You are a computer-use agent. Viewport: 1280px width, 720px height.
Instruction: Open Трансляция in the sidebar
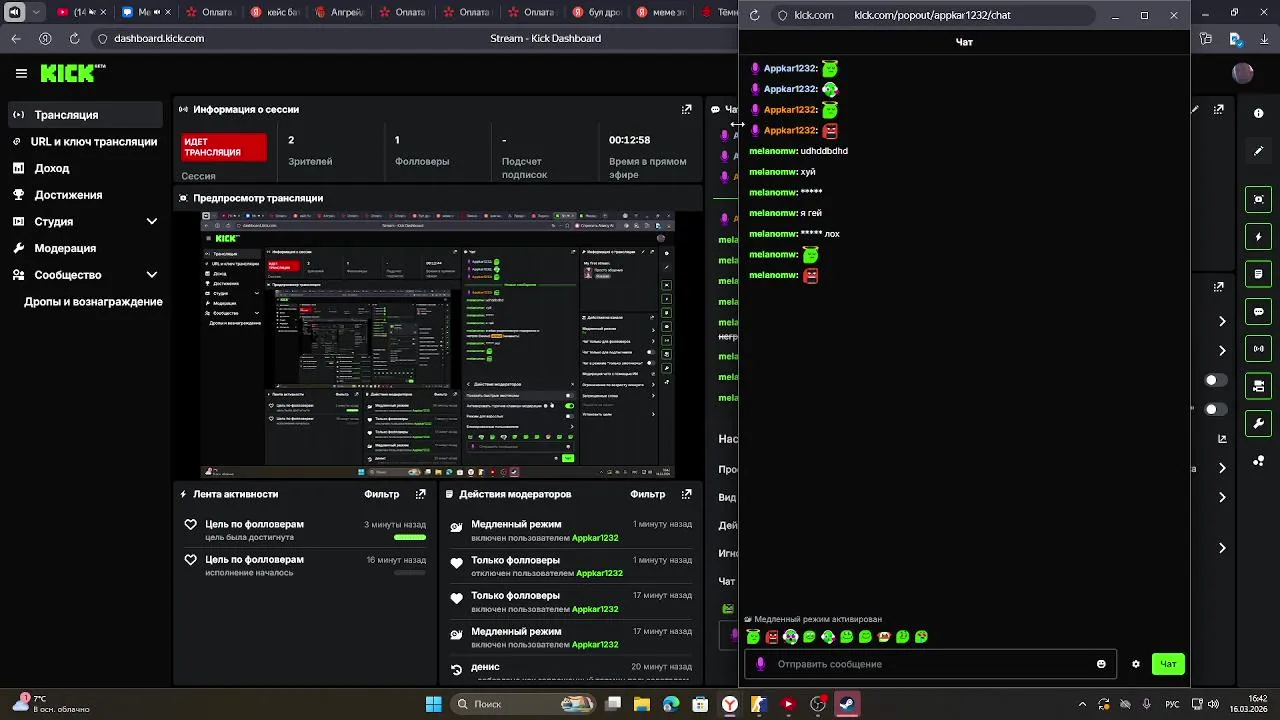(85, 115)
